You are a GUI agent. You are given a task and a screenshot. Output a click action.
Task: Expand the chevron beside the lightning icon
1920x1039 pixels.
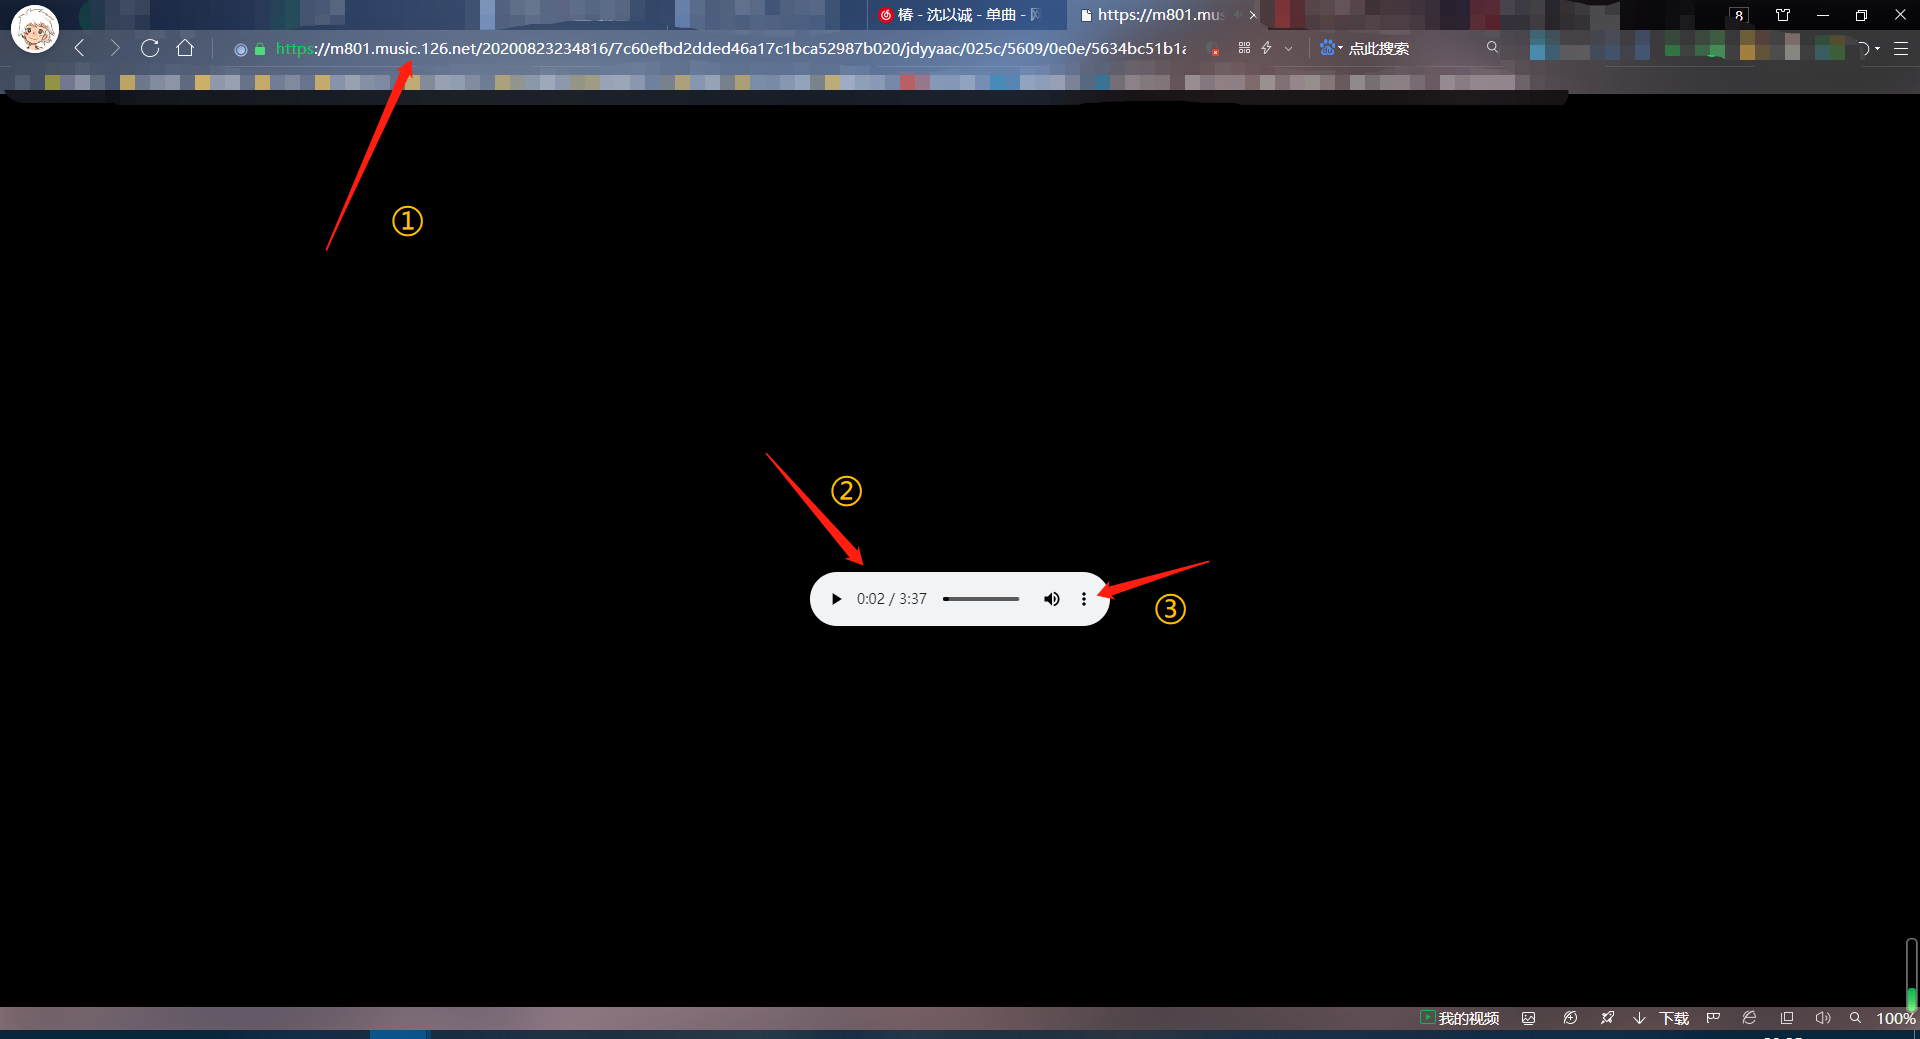coord(1288,48)
